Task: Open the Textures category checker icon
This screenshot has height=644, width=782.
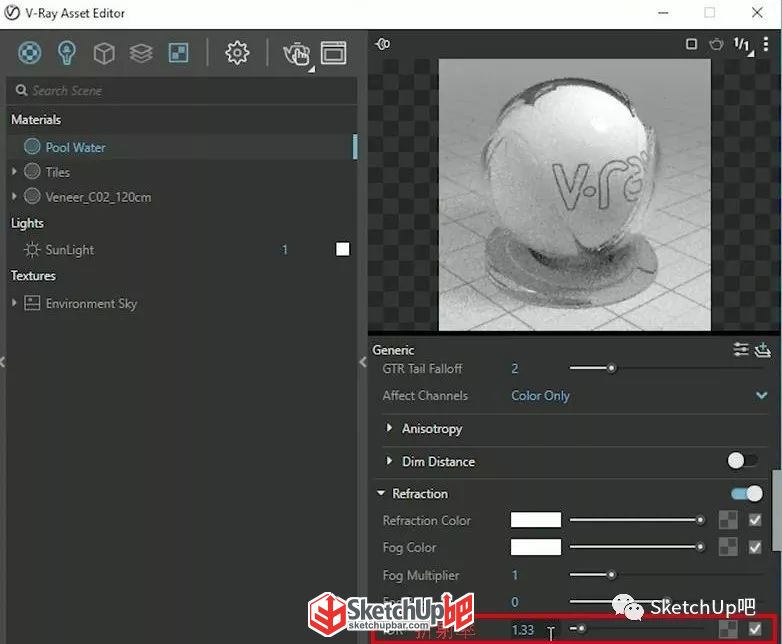Action: point(179,53)
